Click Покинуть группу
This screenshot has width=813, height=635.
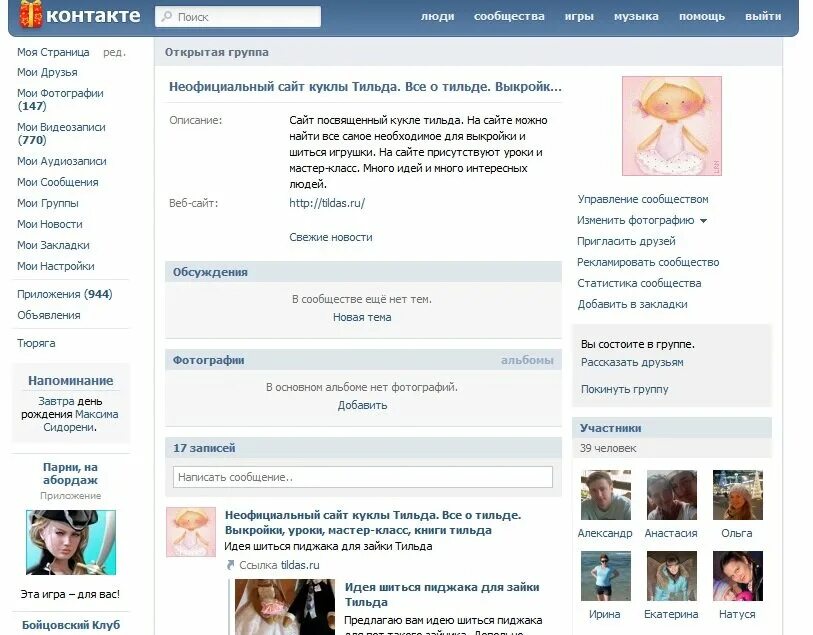coord(624,389)
